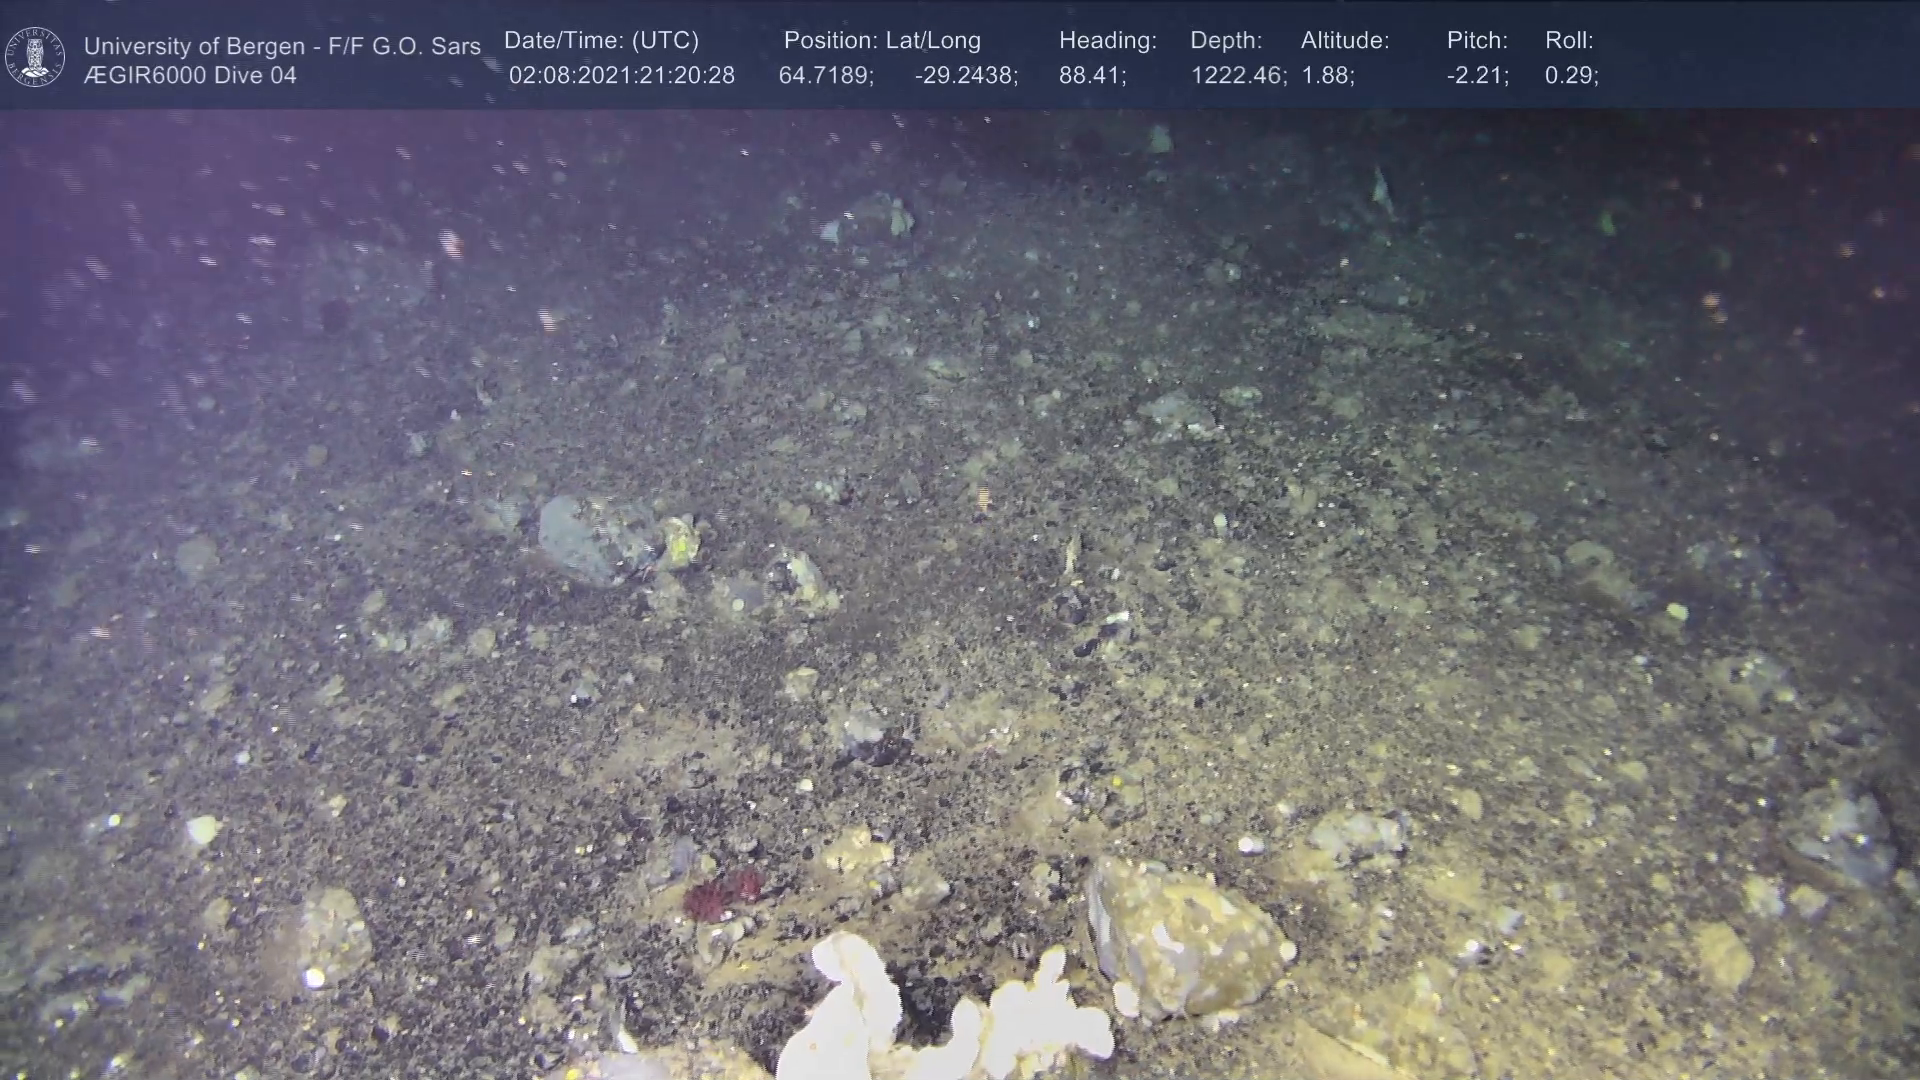Click the red organism on the seabed

click(x=722, y=893)
